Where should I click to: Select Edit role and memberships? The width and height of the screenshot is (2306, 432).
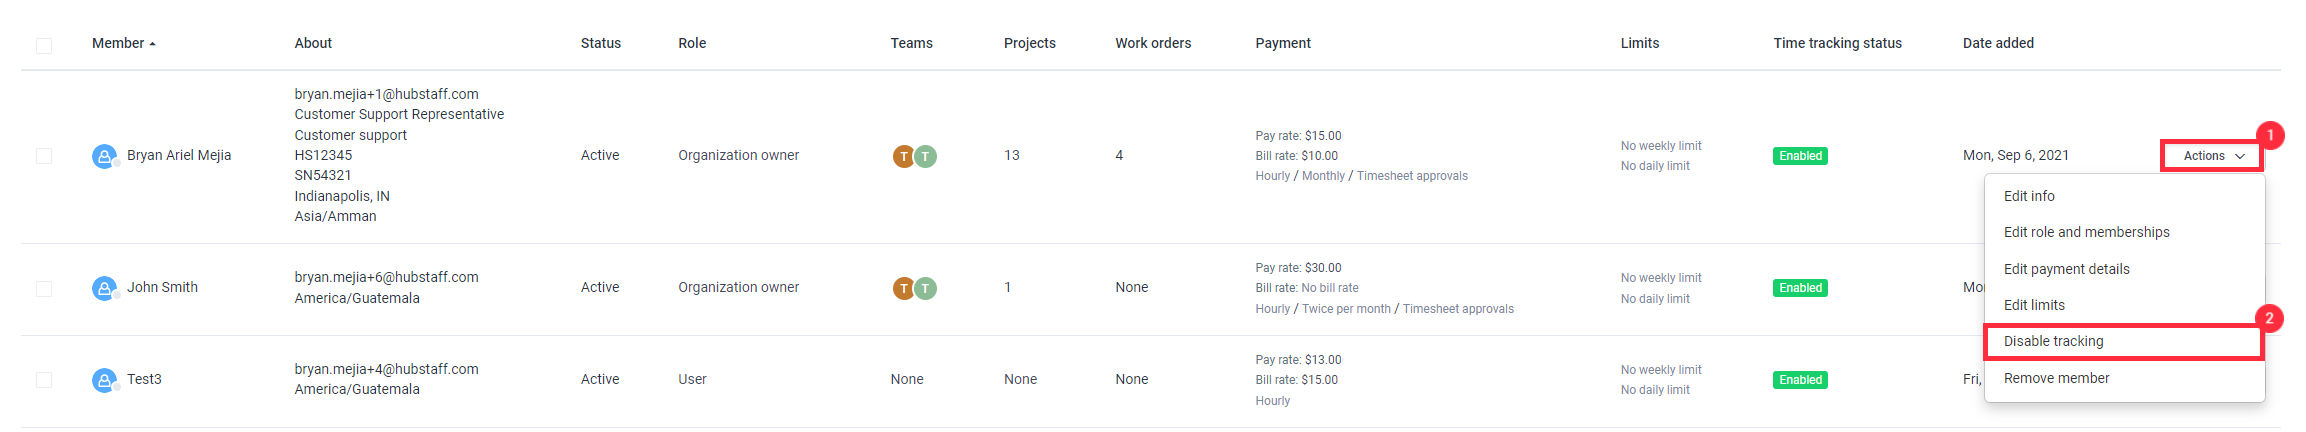(x=2086, y=232)
